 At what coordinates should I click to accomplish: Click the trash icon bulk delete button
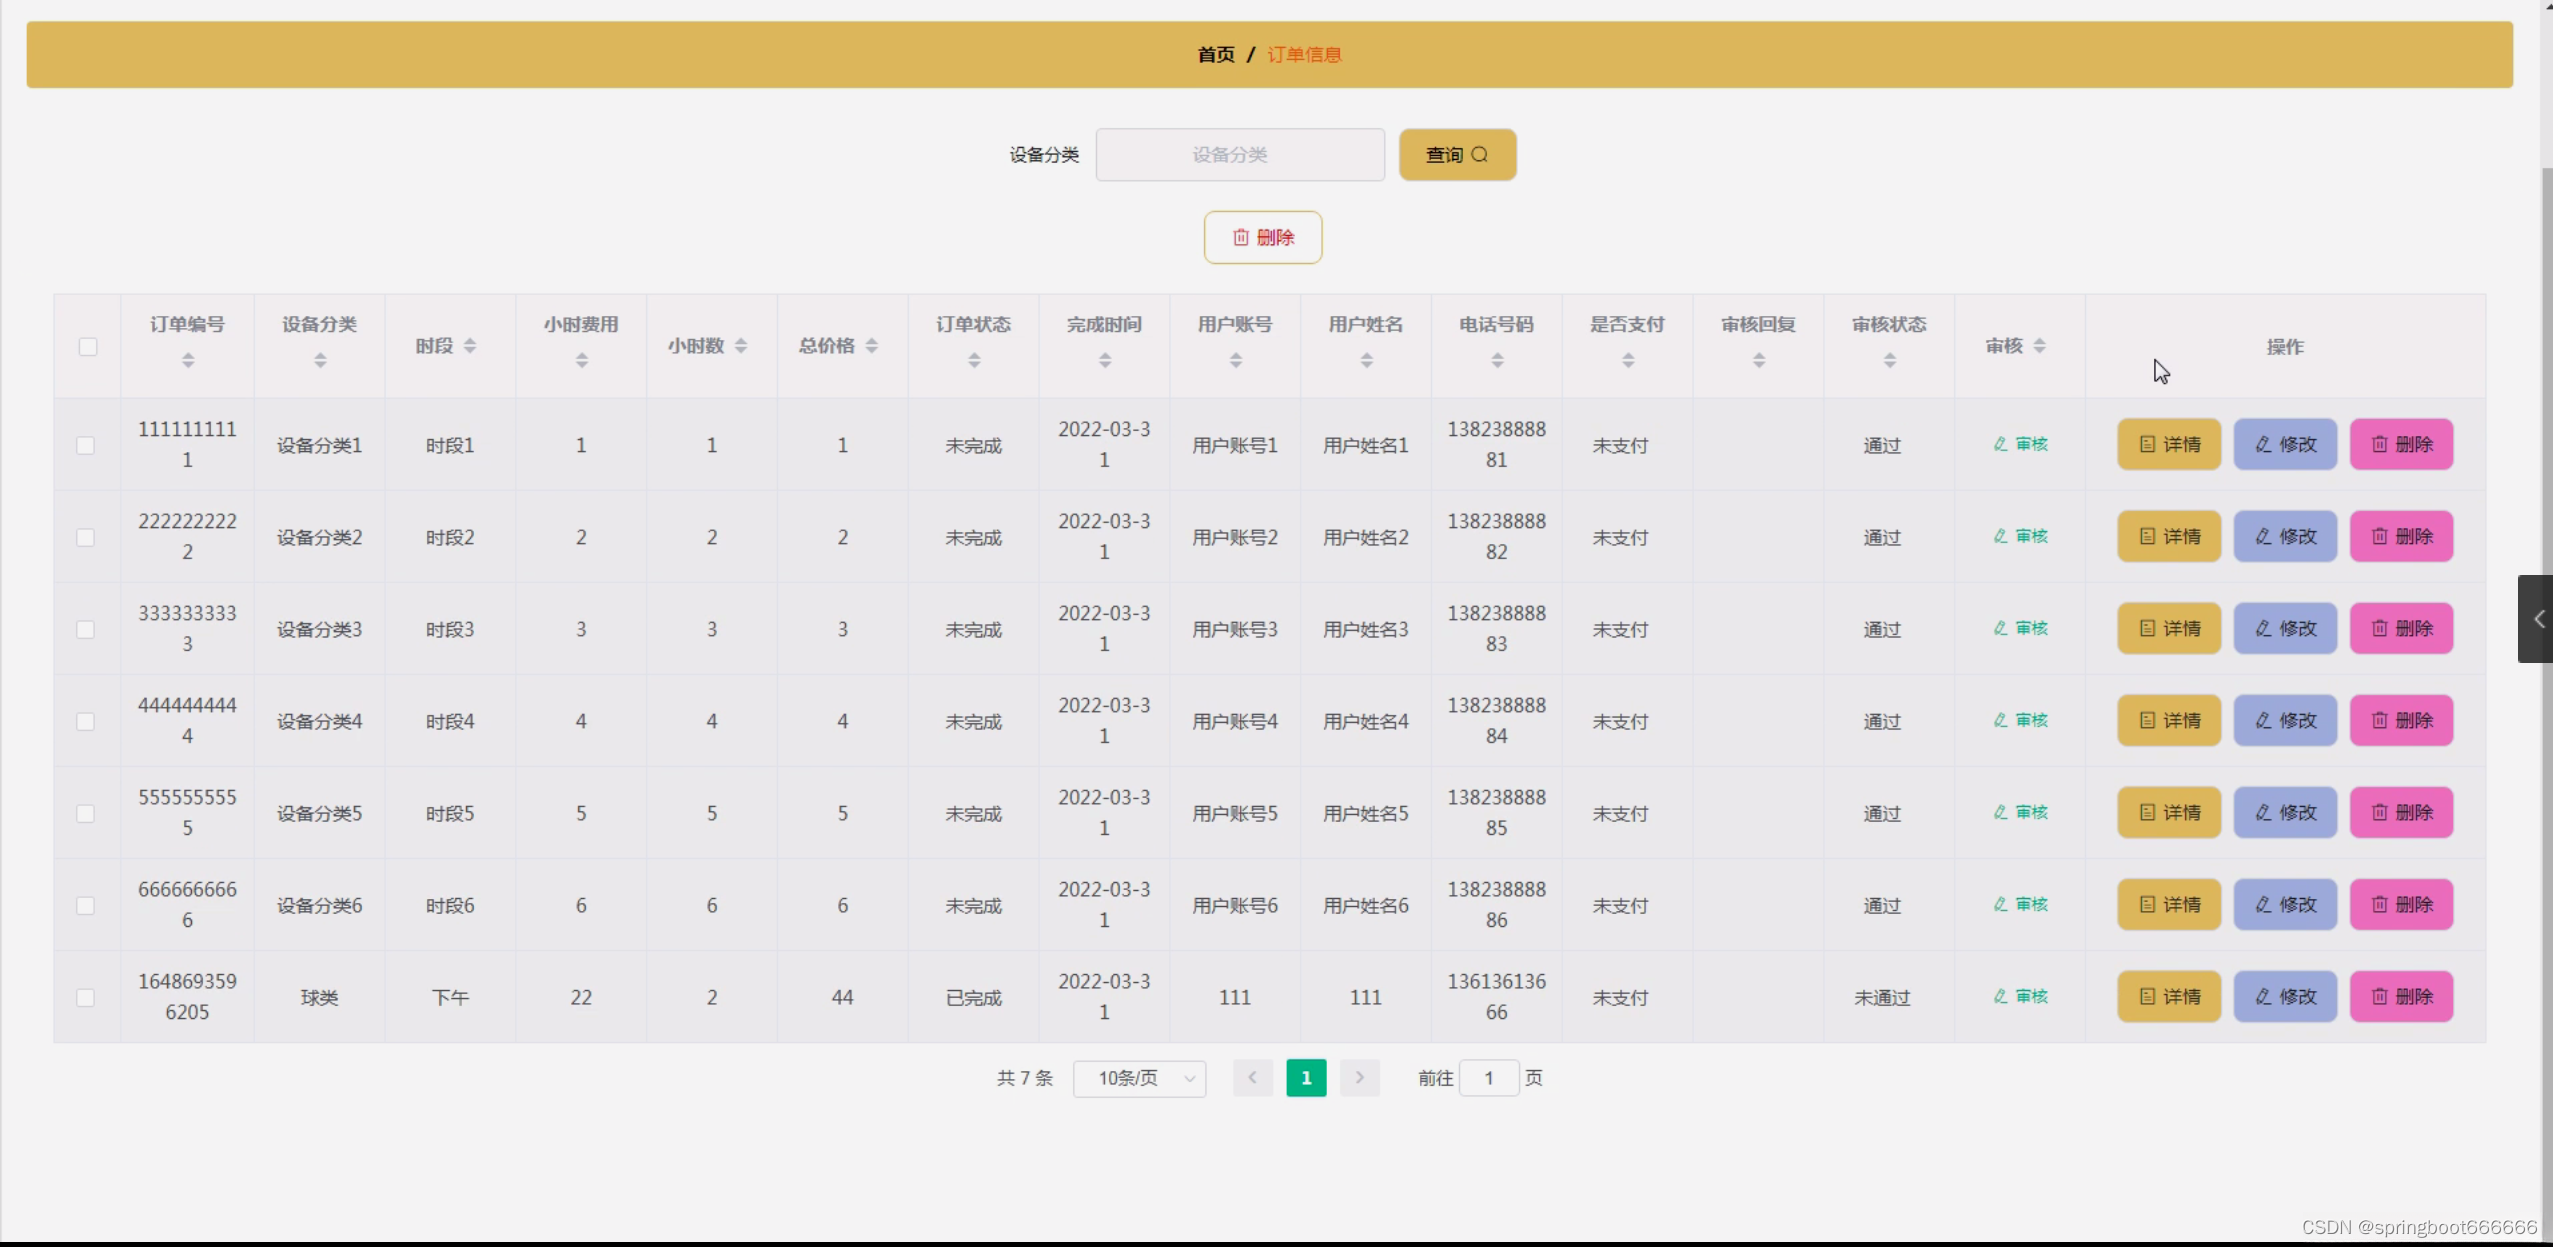1262,237
